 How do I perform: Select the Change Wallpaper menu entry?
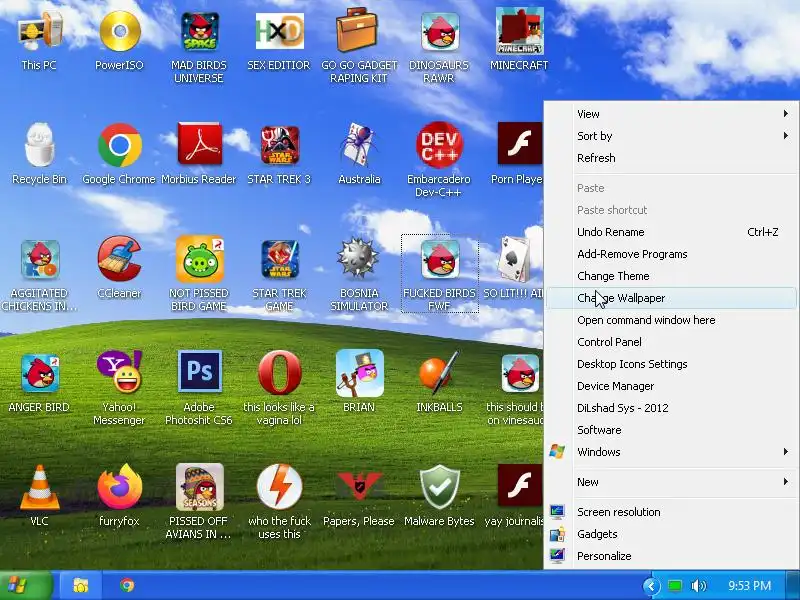[x=671, y=298]
